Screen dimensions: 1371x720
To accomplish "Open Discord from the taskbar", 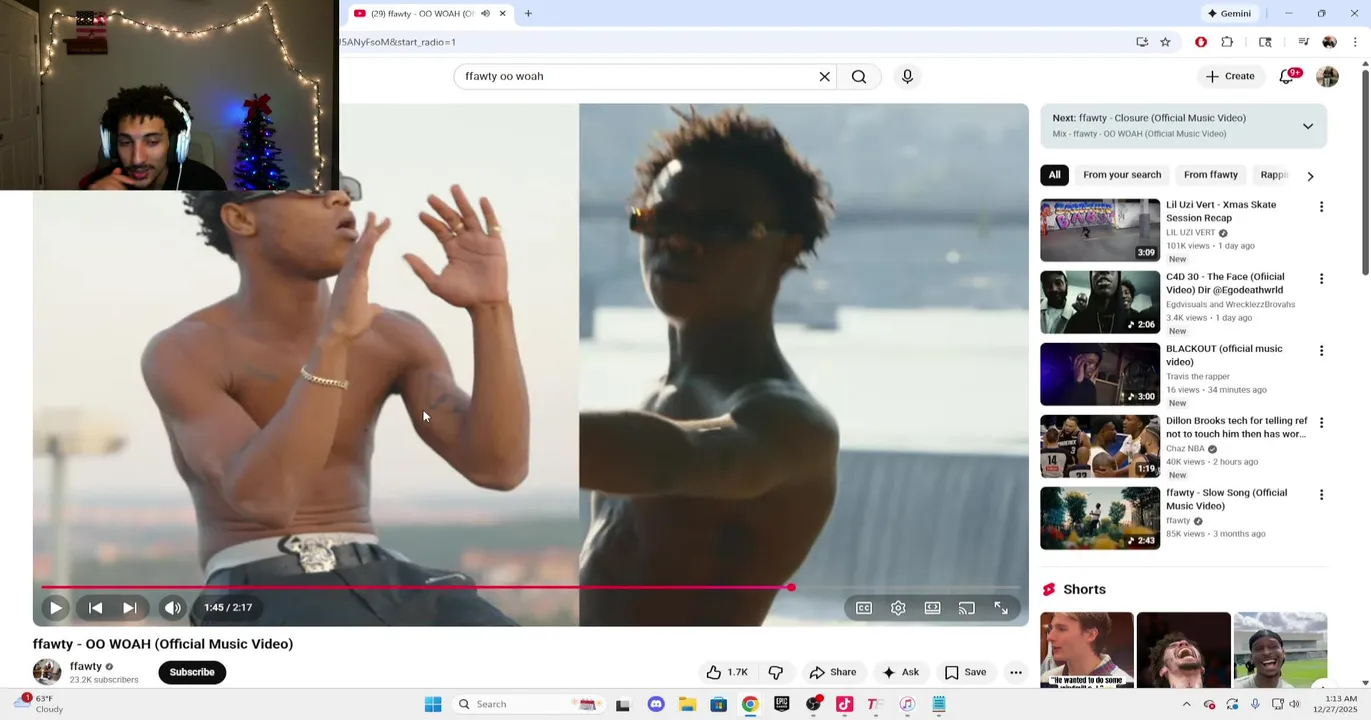I will pos(656,704).
